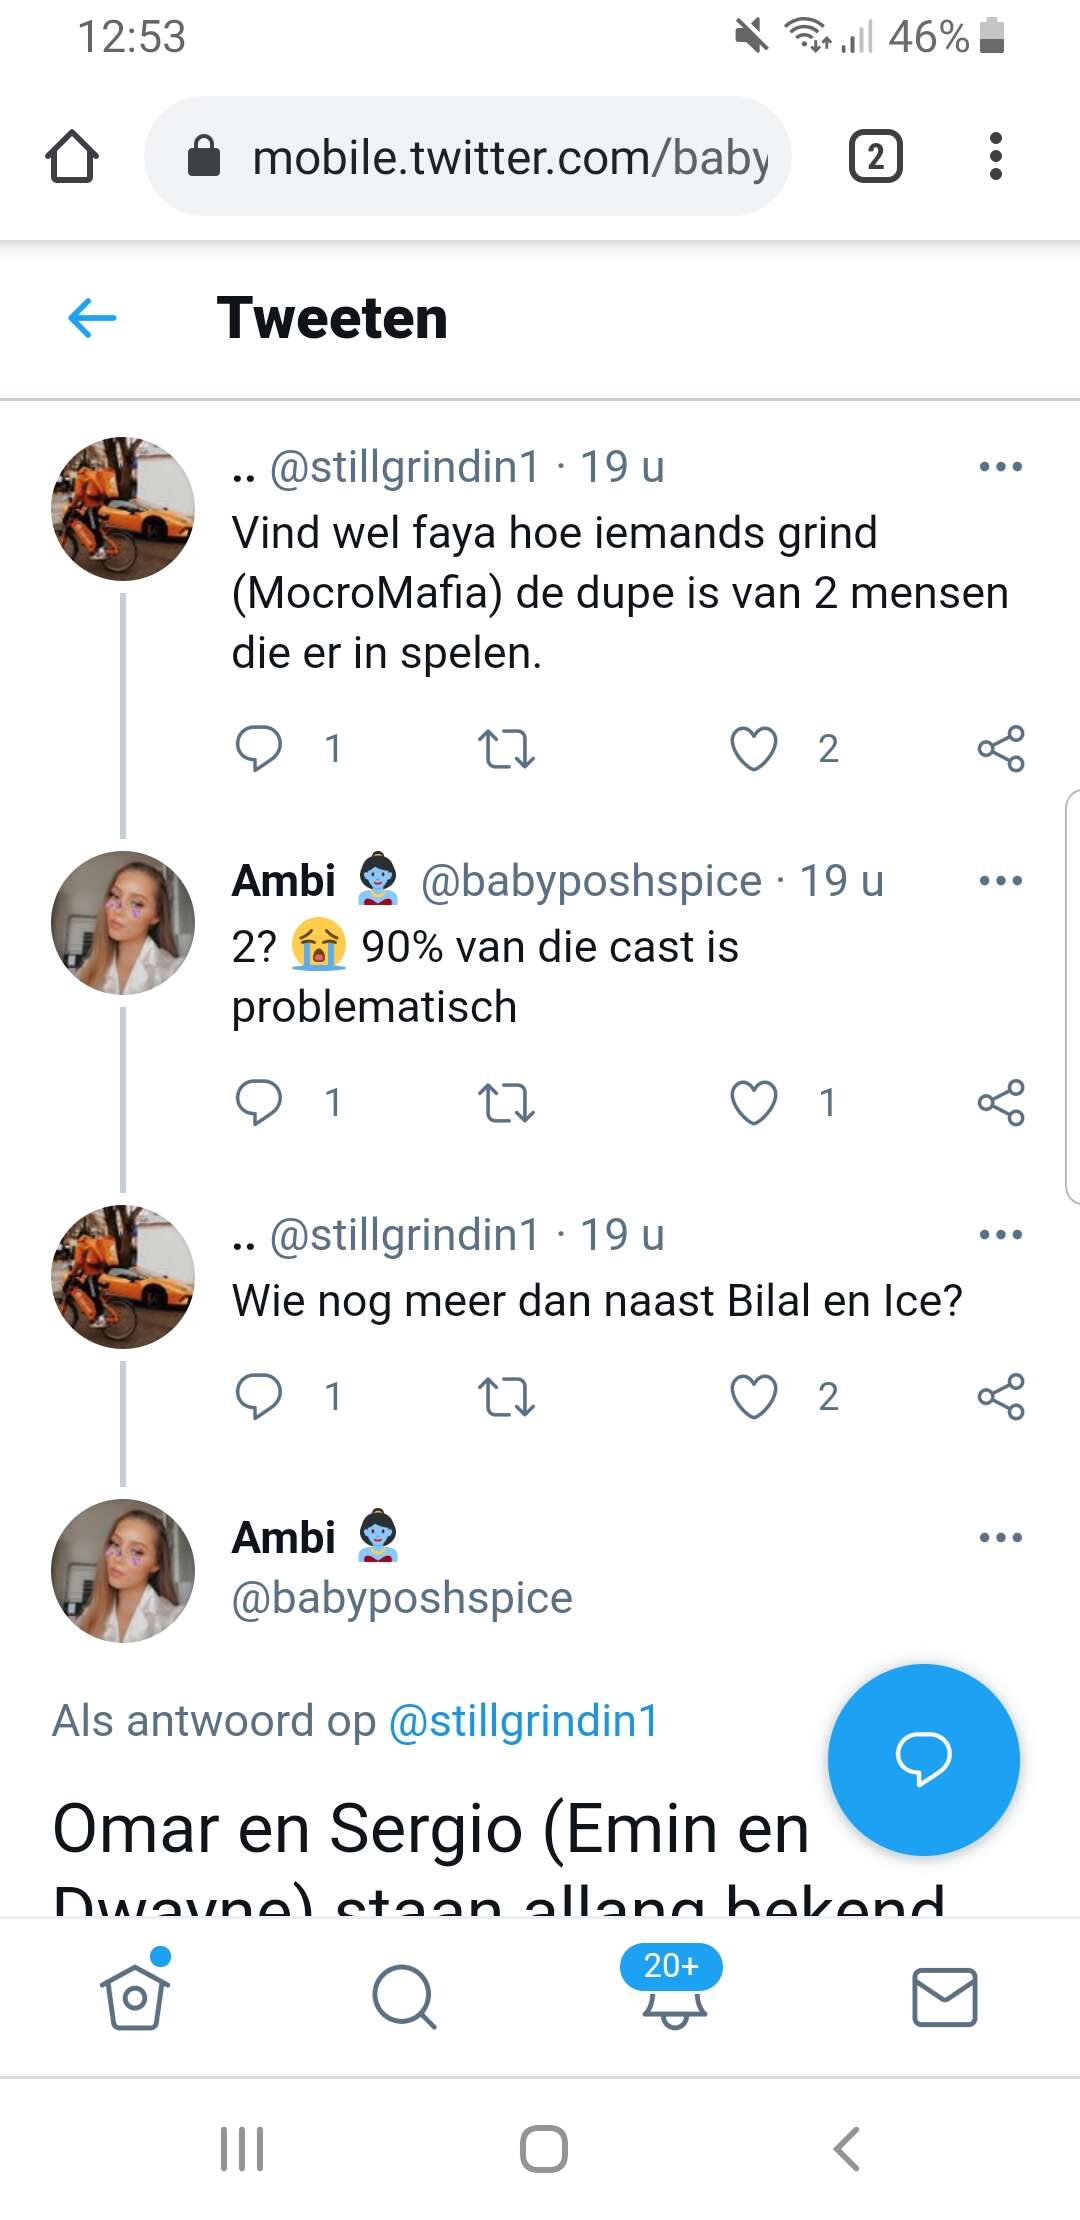Screen dimensions: 1080x2220
Task: Expand options menu for the main Ambi tweet
Action: point(1001,1538)
